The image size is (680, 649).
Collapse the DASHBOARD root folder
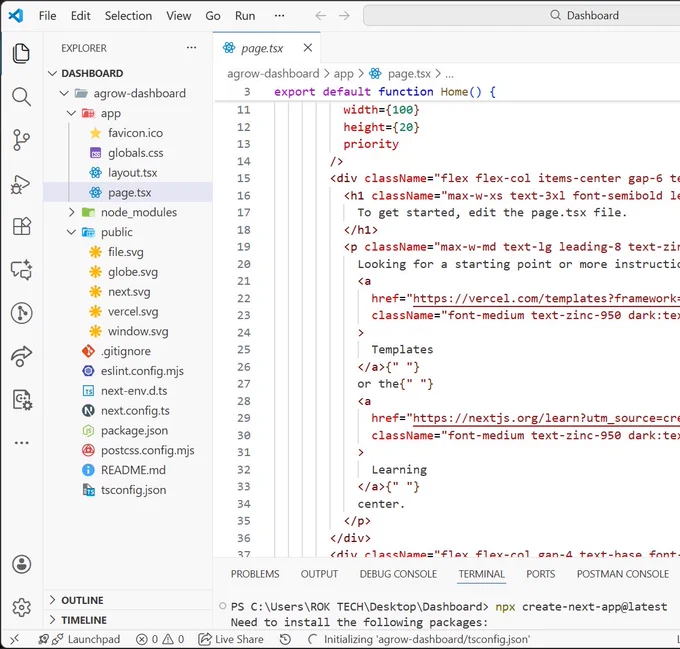click(52, 73)
